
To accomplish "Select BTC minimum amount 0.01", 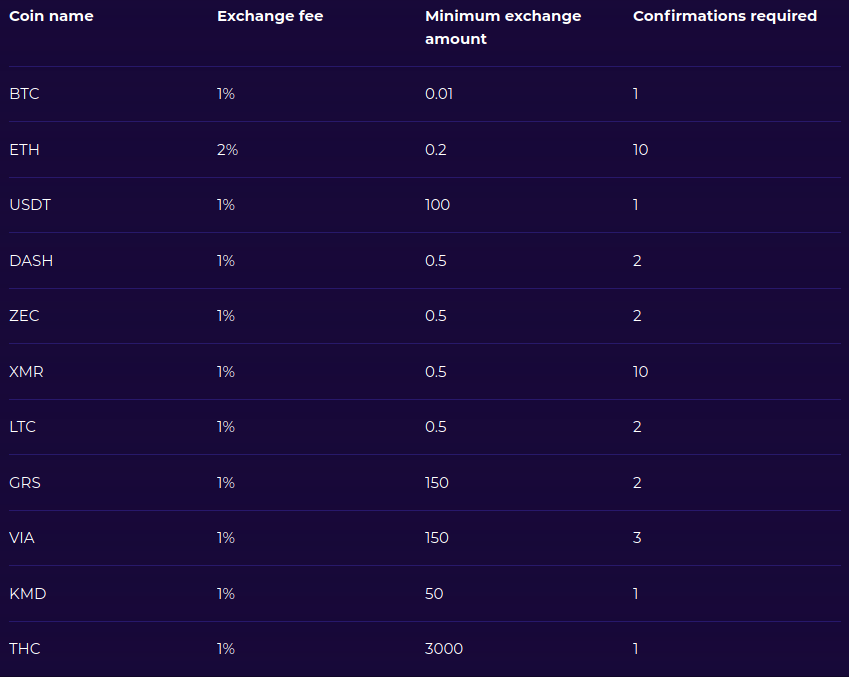I will (439, 94).
